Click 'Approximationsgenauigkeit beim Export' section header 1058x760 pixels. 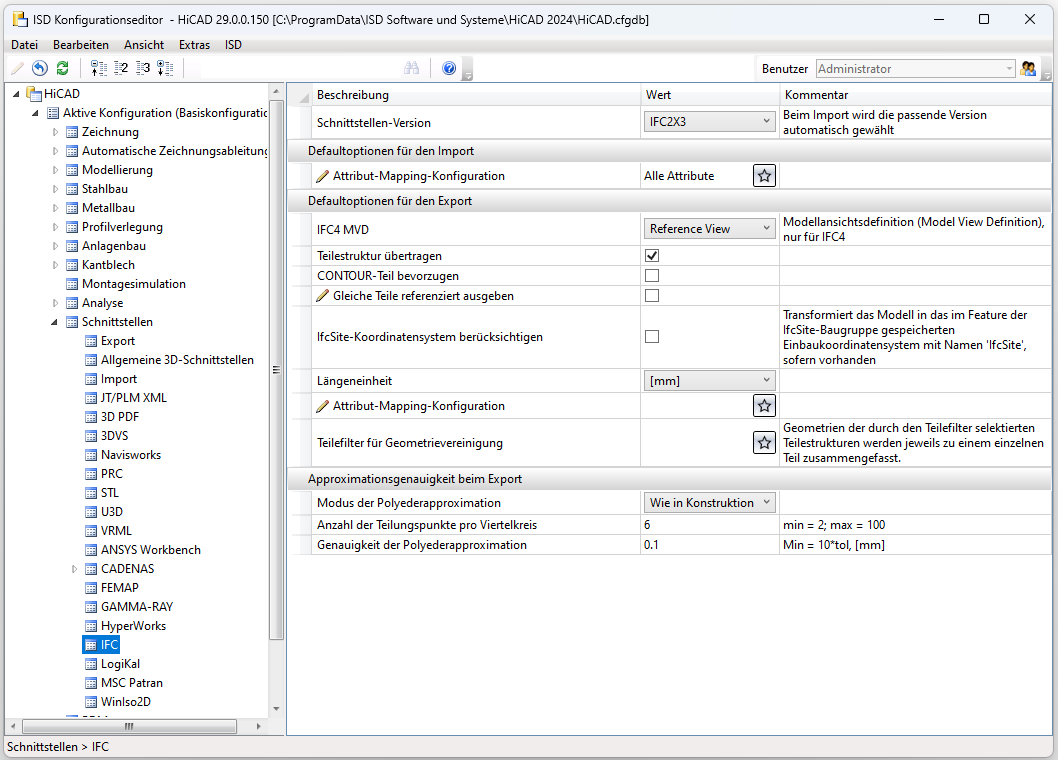coord(669,479)
